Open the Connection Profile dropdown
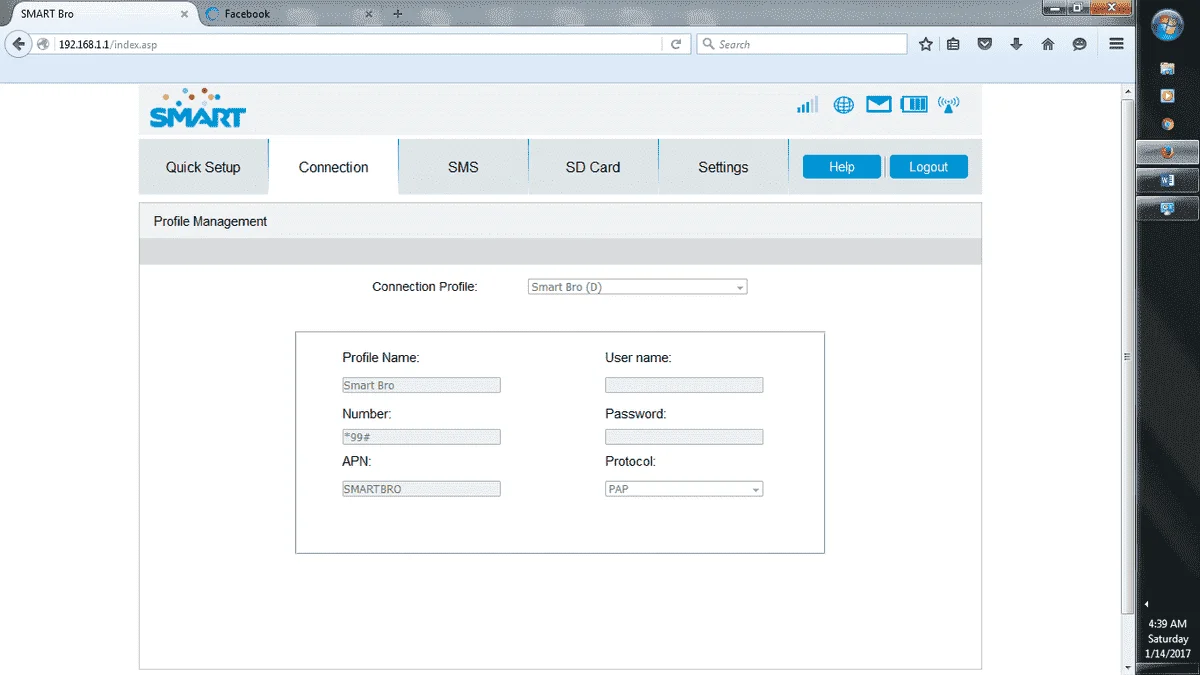This screenshot has height=675, width=1200. coord(637,287)
